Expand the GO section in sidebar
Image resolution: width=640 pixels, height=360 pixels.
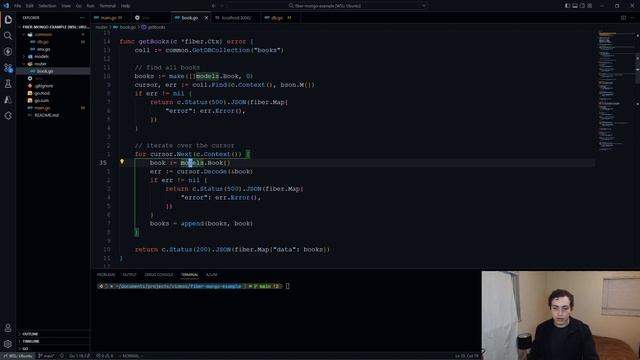coord(53,349)
